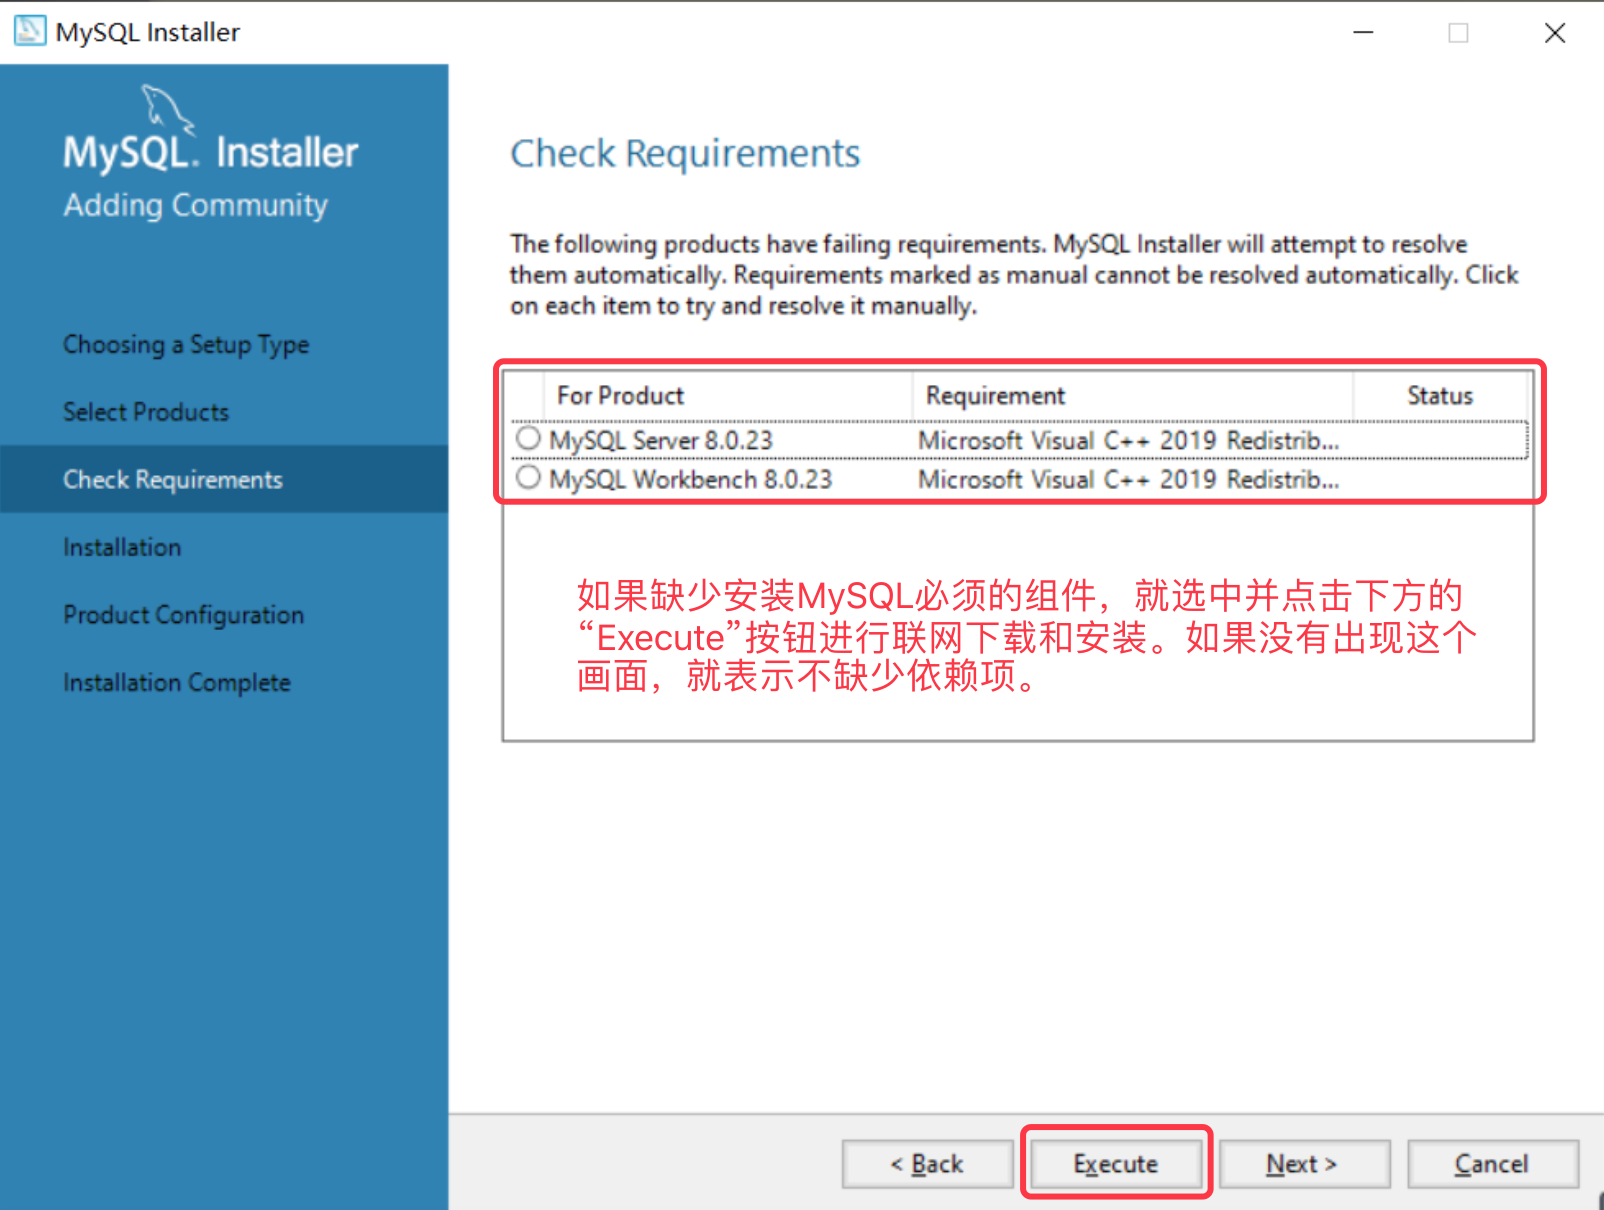Jump to the Installation step
1604x1210 pixels.
(122, 548)
